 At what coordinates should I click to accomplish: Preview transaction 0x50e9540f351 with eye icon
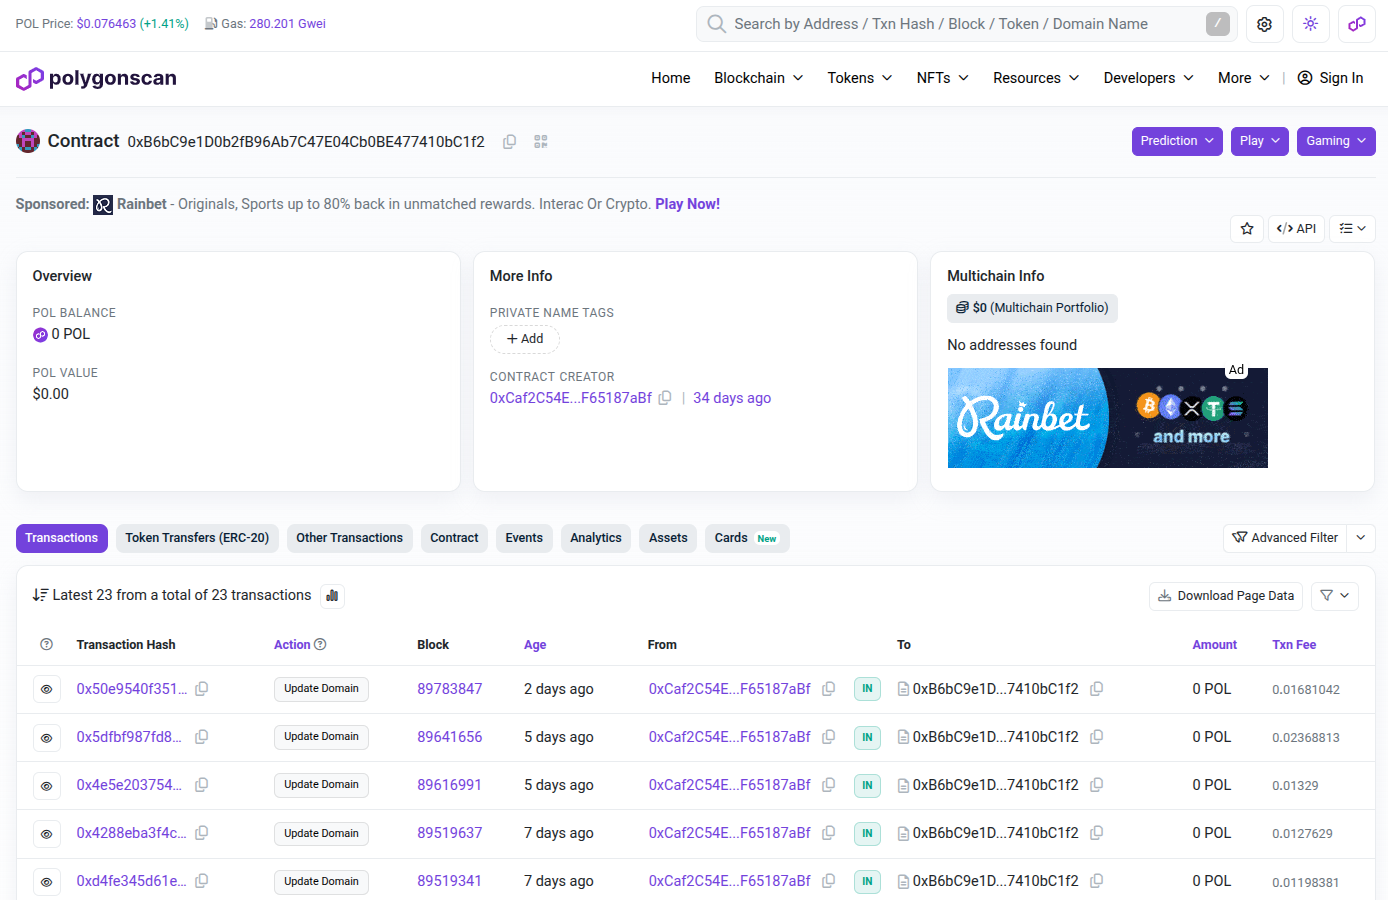coord(46,689)
